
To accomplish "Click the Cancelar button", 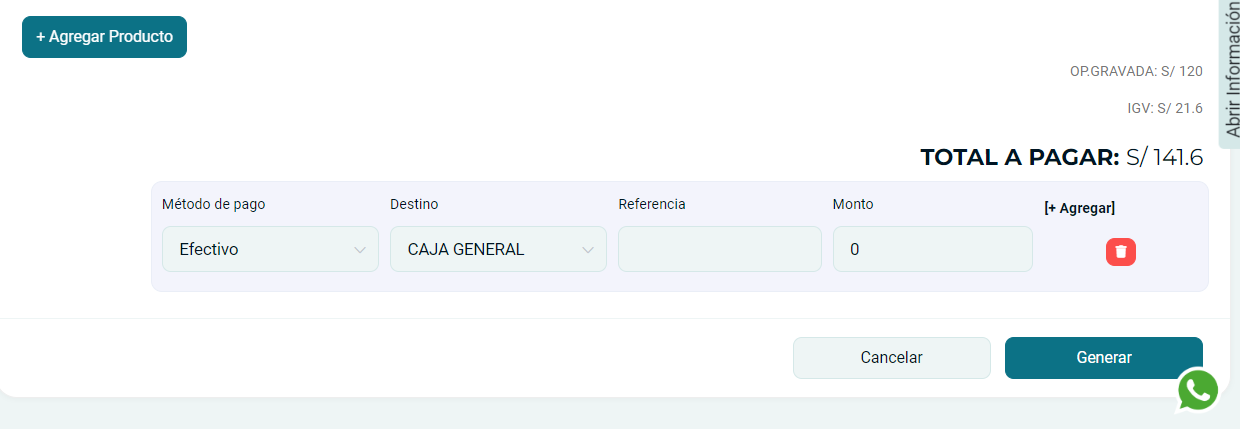I will point(891,358).
